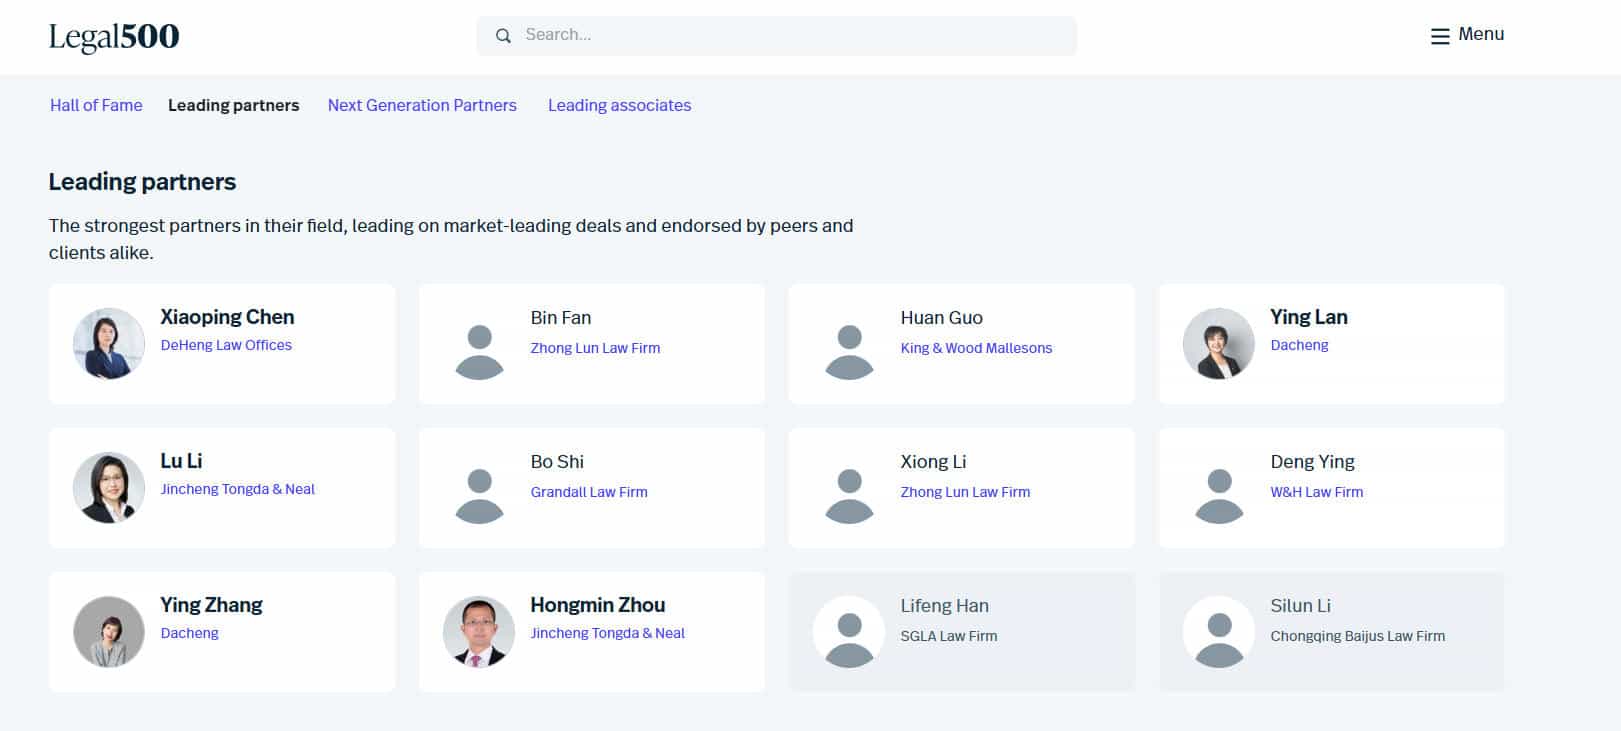Click Bo Shi's placeholder avatar icon
This screenshot has height=731, width=1621.
[x=479, y=496]
